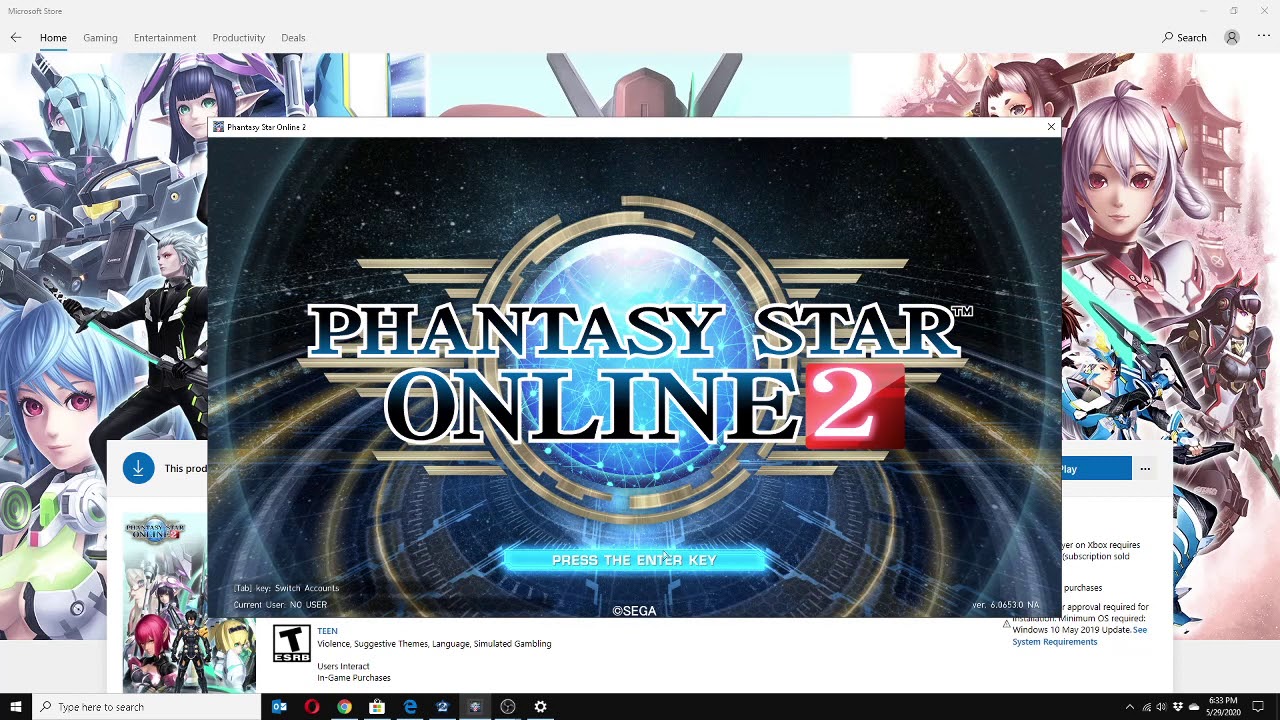The image size is (1280, 720).
Task: Open the user account profile icon
Action: coord(1232,38)
